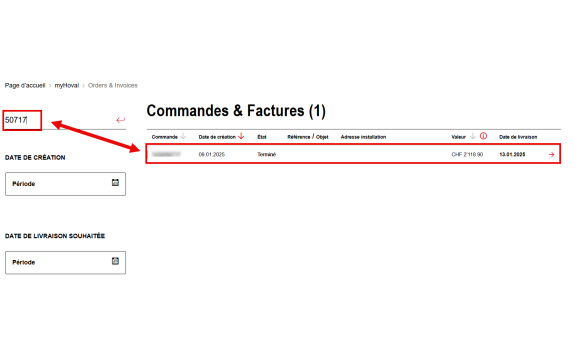Open the myHoval breadcrumb link
This screenshot has height=363, width=580.
[67, 85]
